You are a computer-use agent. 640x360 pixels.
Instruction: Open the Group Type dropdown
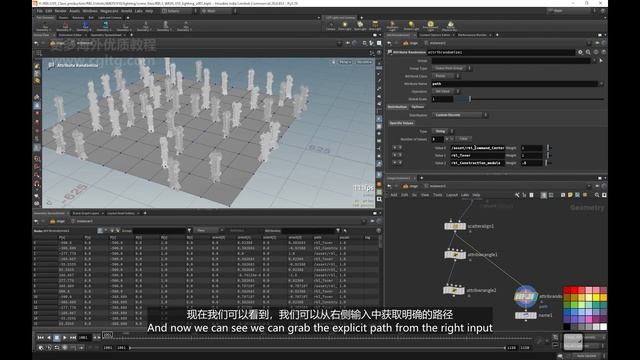coord(452,68)
